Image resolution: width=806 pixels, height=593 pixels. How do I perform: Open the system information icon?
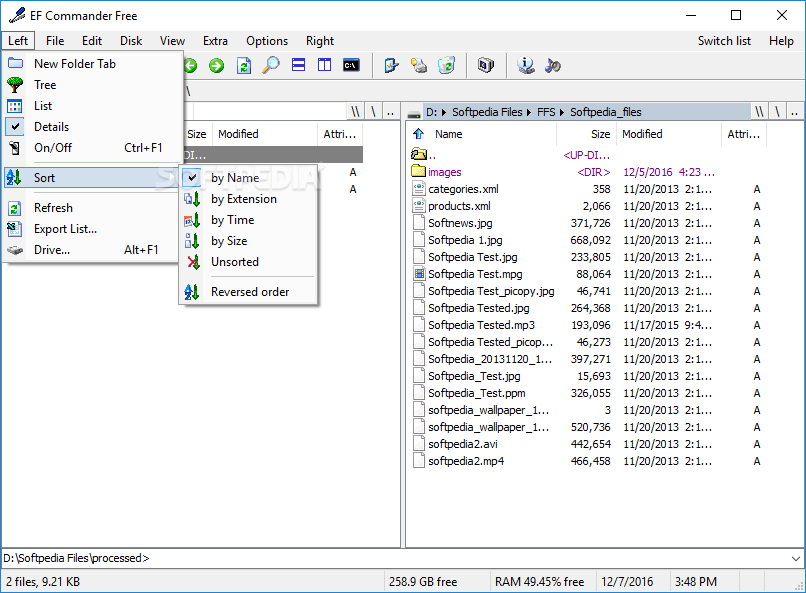click(525, 65)
